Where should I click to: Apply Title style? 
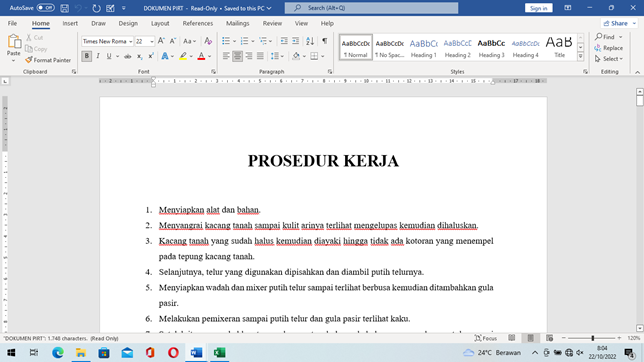point(559,47)
